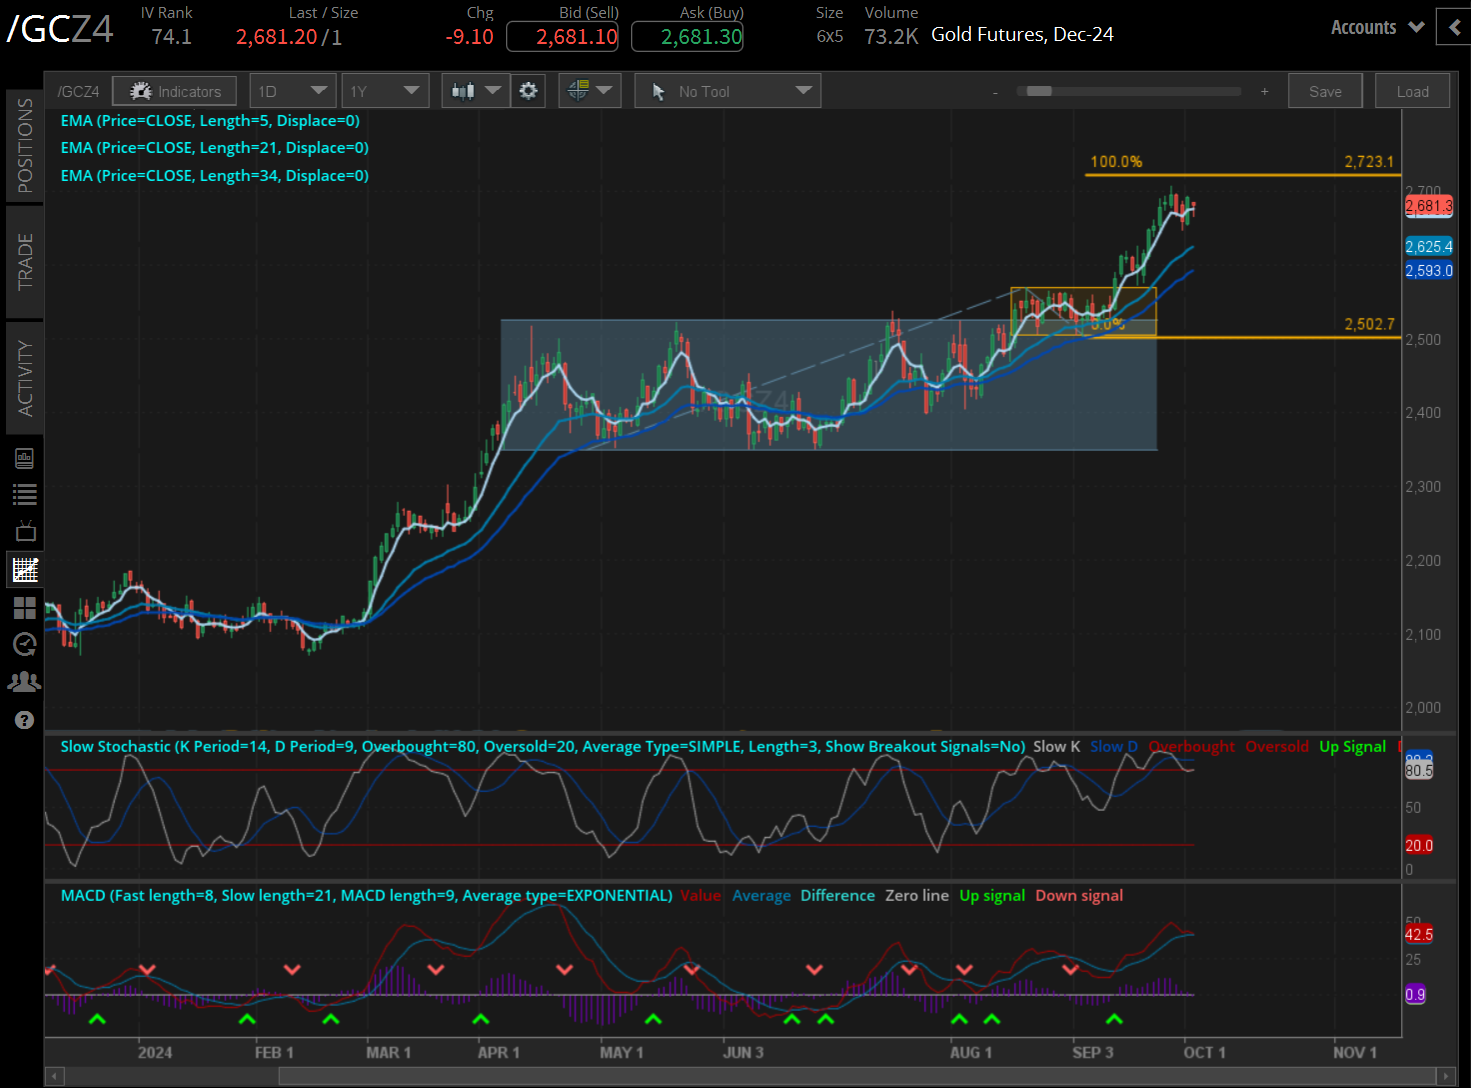This screenshot has height=1088, width=1471.
Task: Open the Accounts dropdown
Action: [1377, 27]
